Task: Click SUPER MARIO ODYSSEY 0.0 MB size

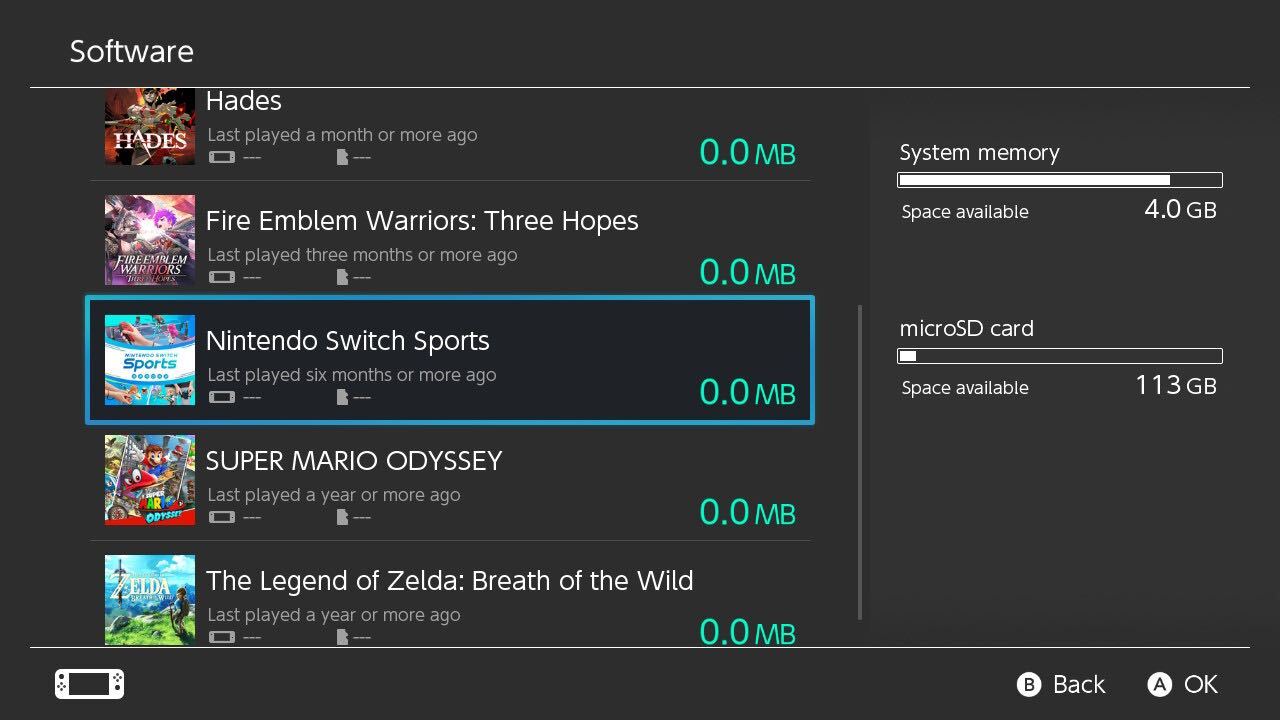Action: pyautogui.click(x=747, y=513)
